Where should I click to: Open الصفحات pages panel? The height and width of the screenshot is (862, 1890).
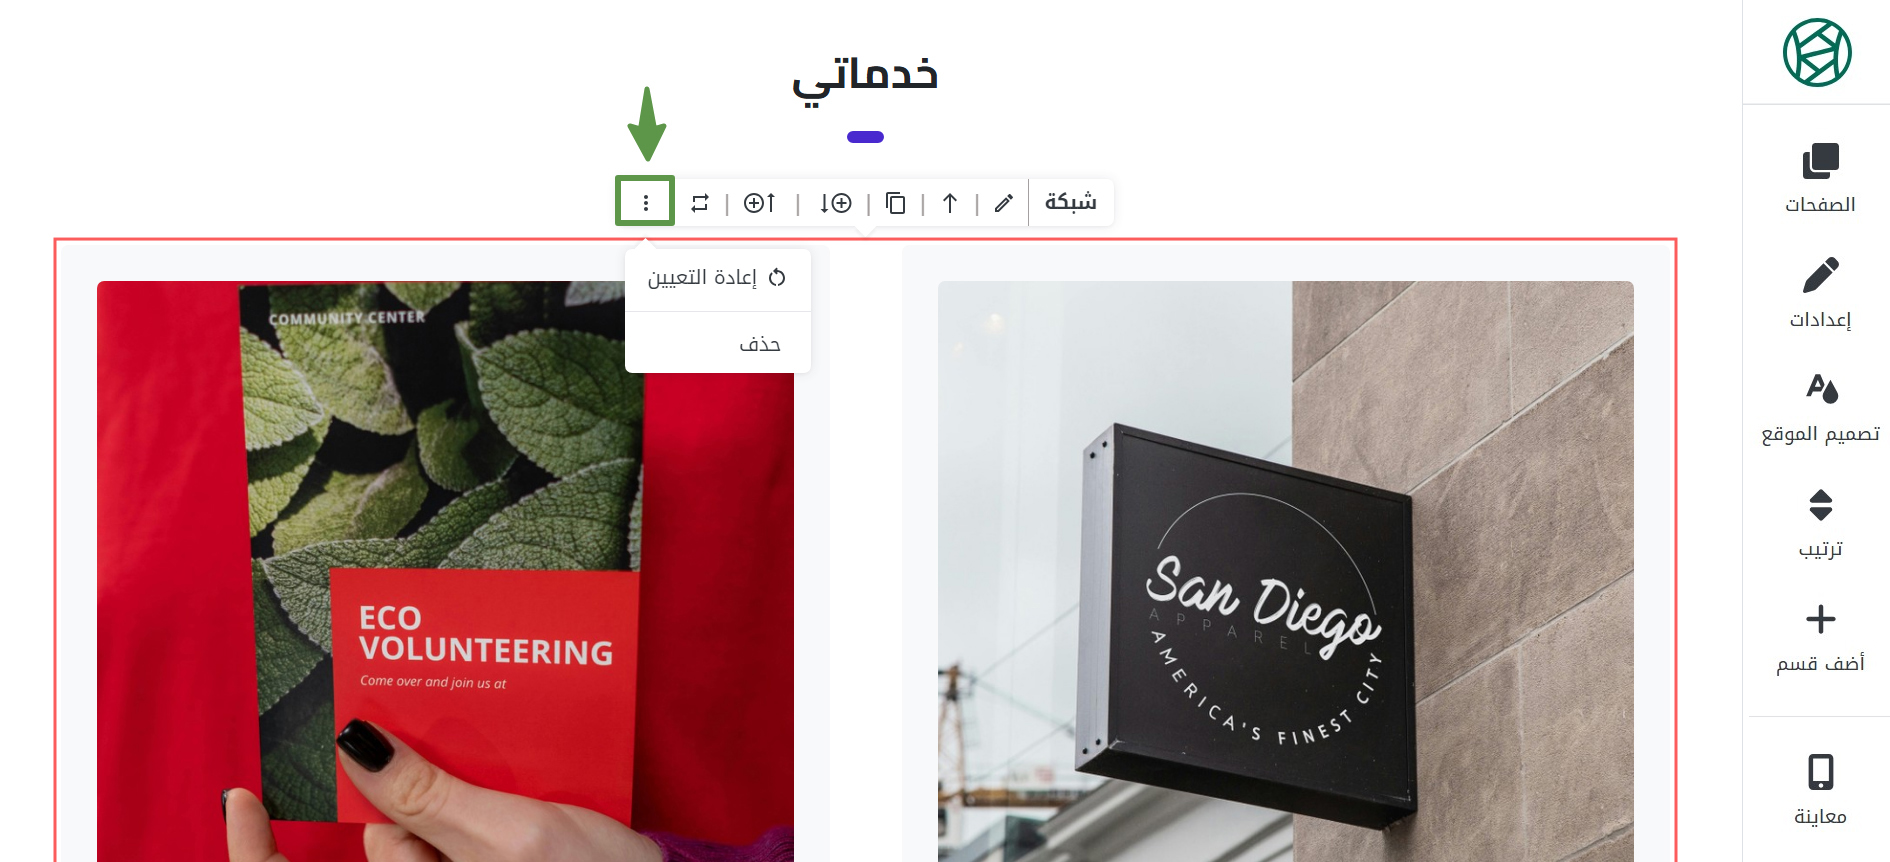click(x=1820, y=178)
